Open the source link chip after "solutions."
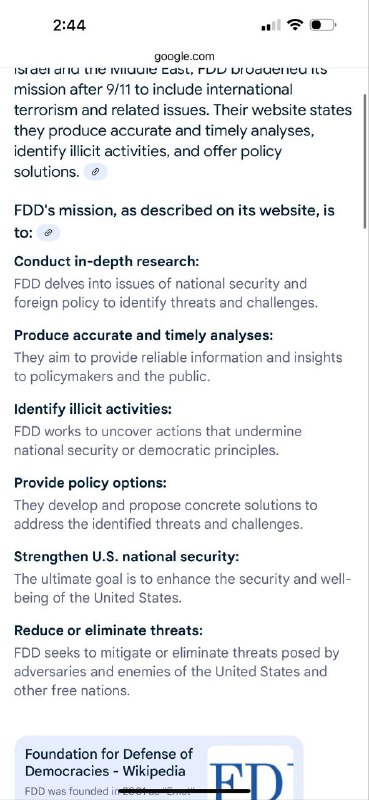Screen dimensions: 369x800 pyautogui.click(x=95, y=172)
